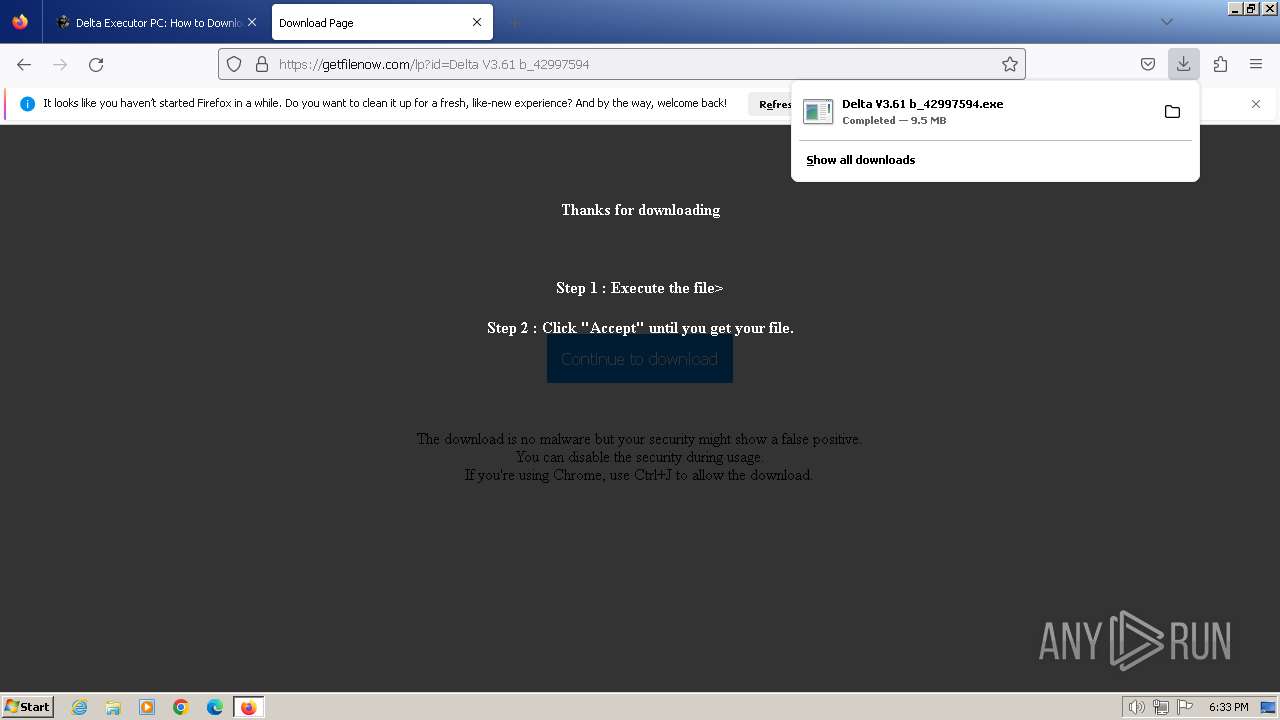The image size is (1280, 720).
Task: Select the Firefox taskbar button
Action: pyautogui.click(x=248, y=707)
